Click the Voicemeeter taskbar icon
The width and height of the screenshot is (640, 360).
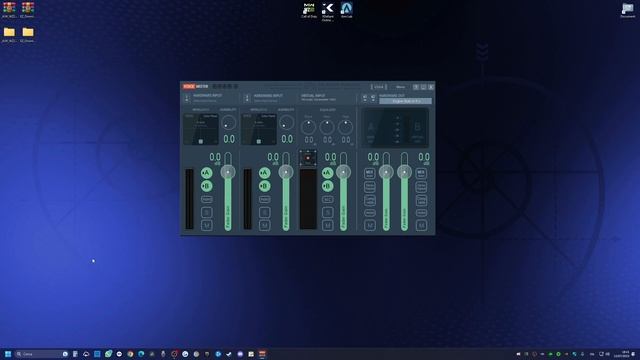click(262, 354)
